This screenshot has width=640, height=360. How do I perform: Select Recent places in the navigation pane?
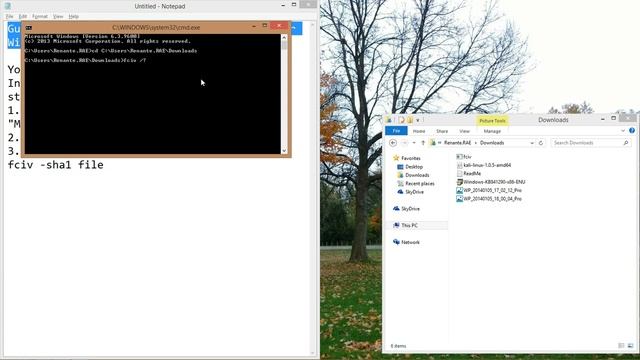pos(420,184)
